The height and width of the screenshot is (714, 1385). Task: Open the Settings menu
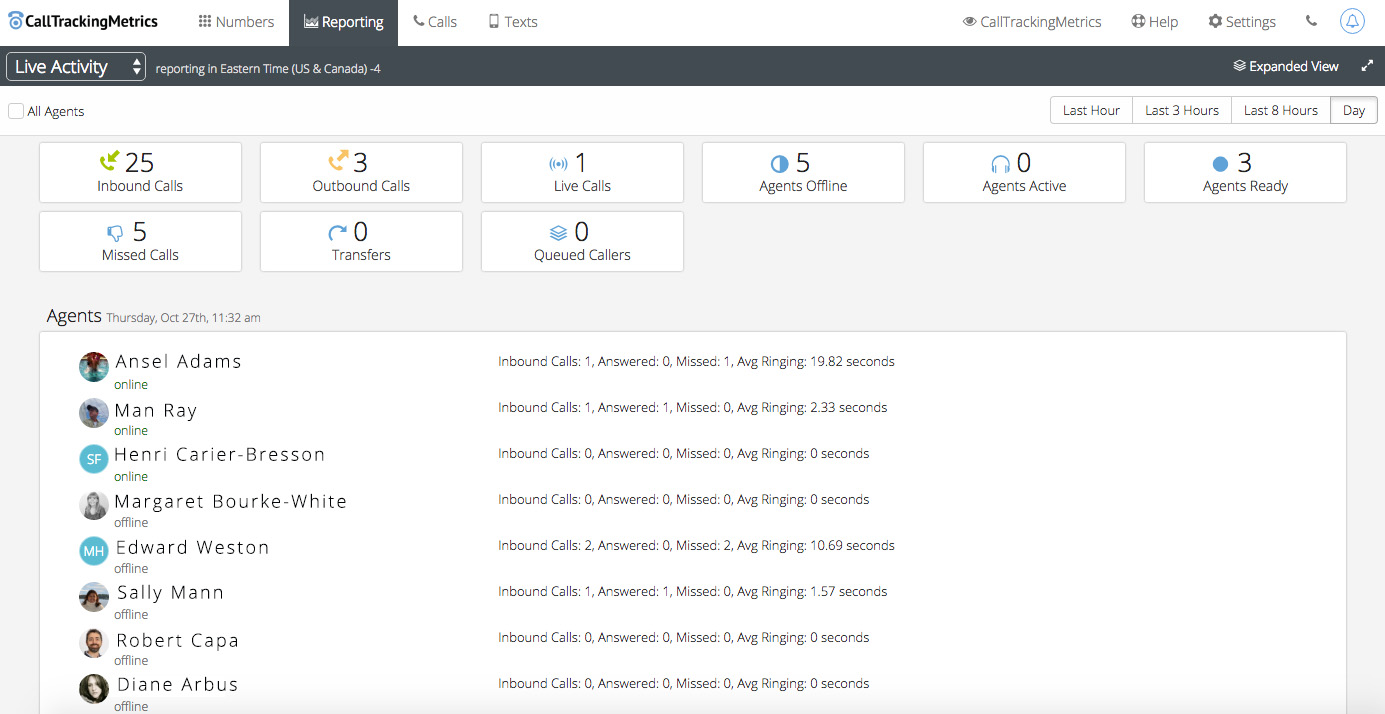pyautogui.click(x=1241, y=22)
